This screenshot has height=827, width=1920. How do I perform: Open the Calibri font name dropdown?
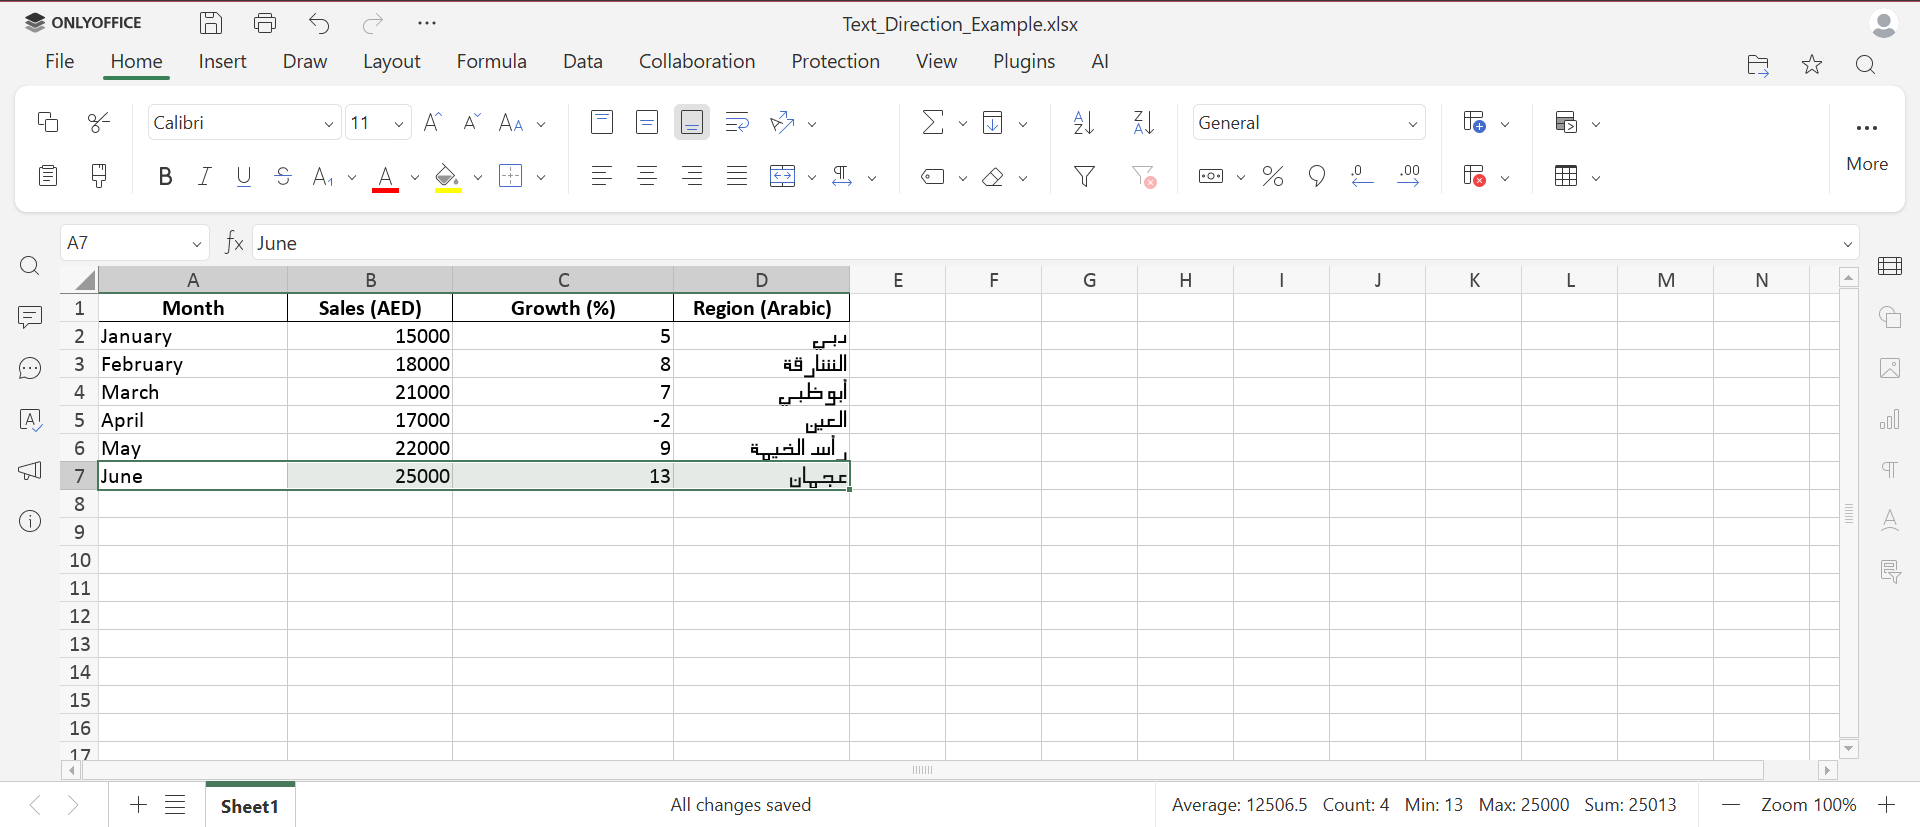click(328, 124)
